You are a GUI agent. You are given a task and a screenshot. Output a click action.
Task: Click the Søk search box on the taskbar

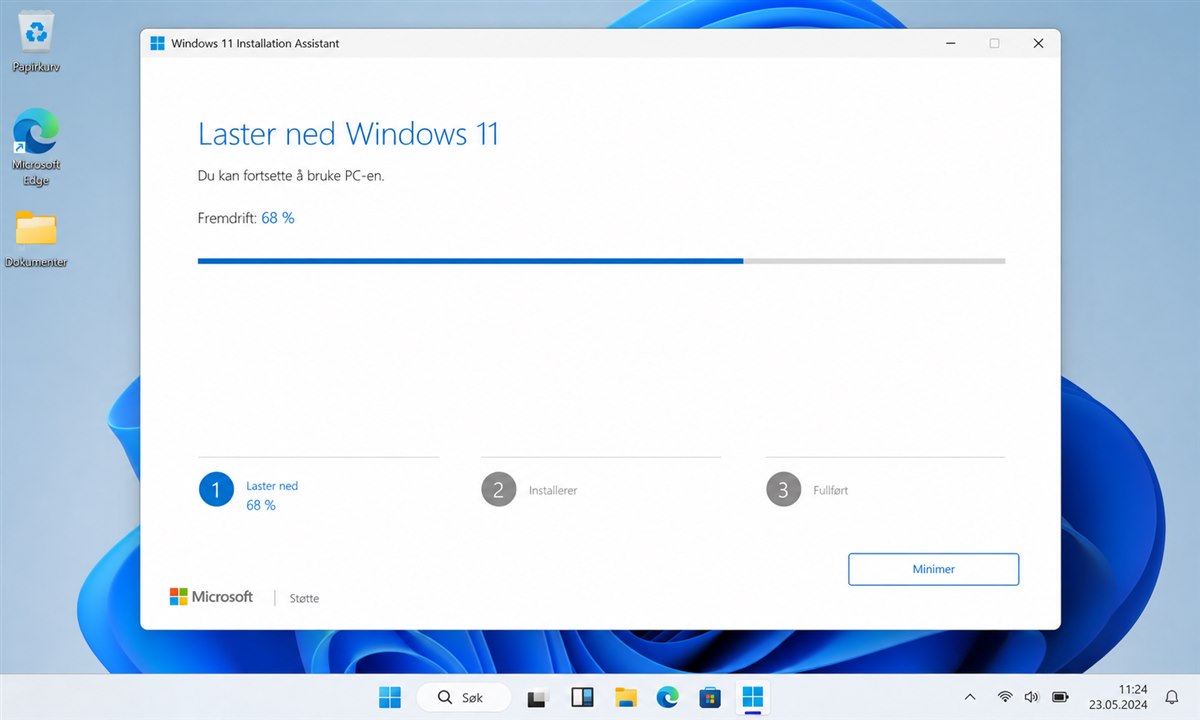click(x=462, y=697)
